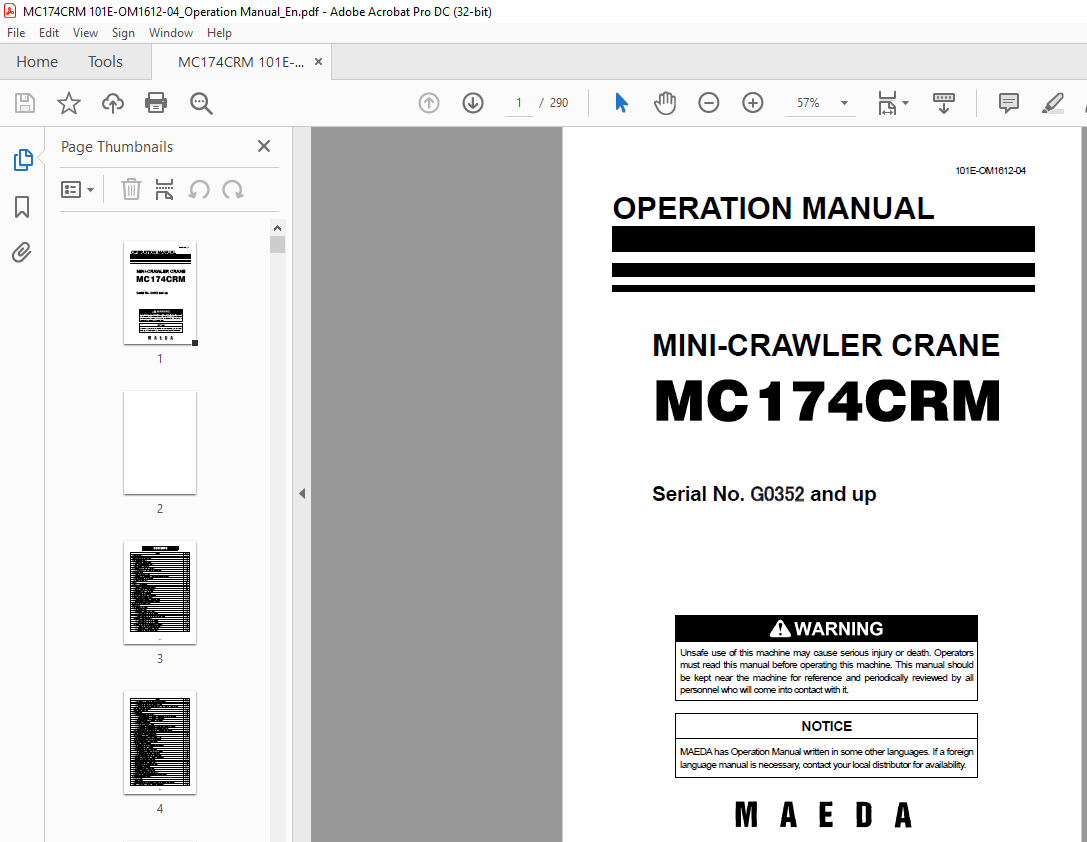Select blank page 2 thumbnail
The height and width of the screenshot is (842, 1087).
point(160,442)
